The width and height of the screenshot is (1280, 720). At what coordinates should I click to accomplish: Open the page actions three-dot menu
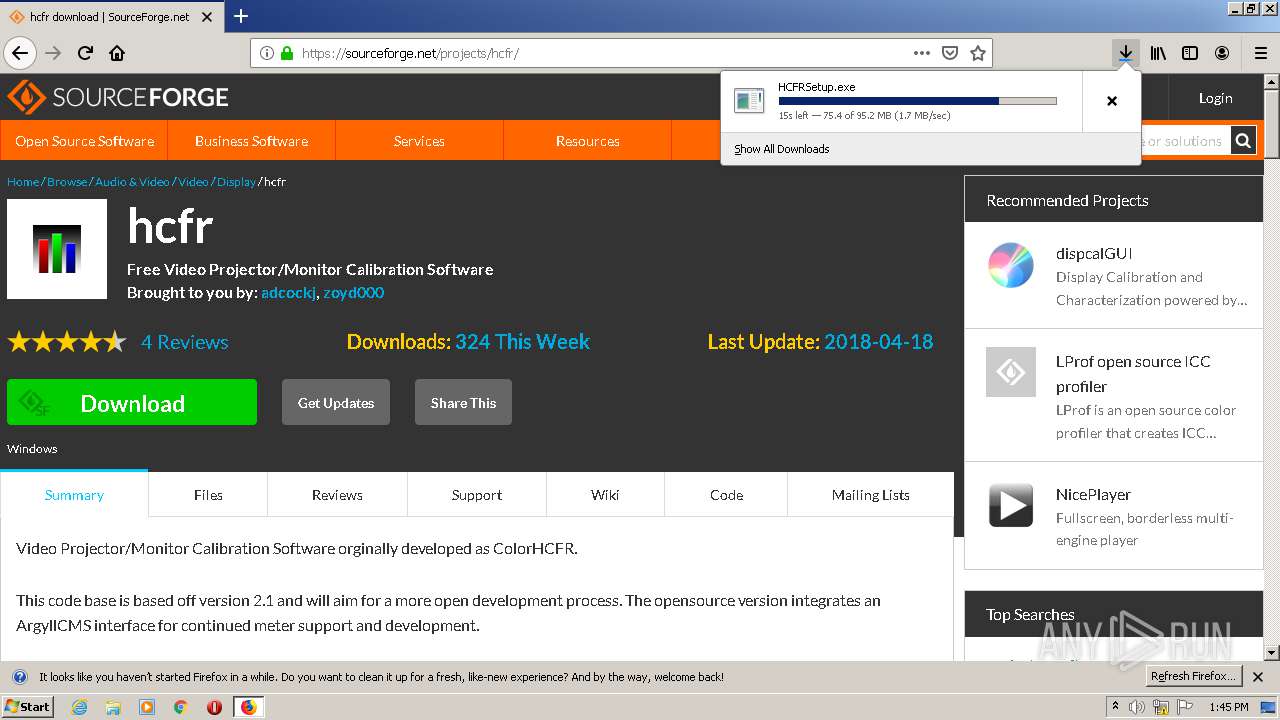[921, 53]
